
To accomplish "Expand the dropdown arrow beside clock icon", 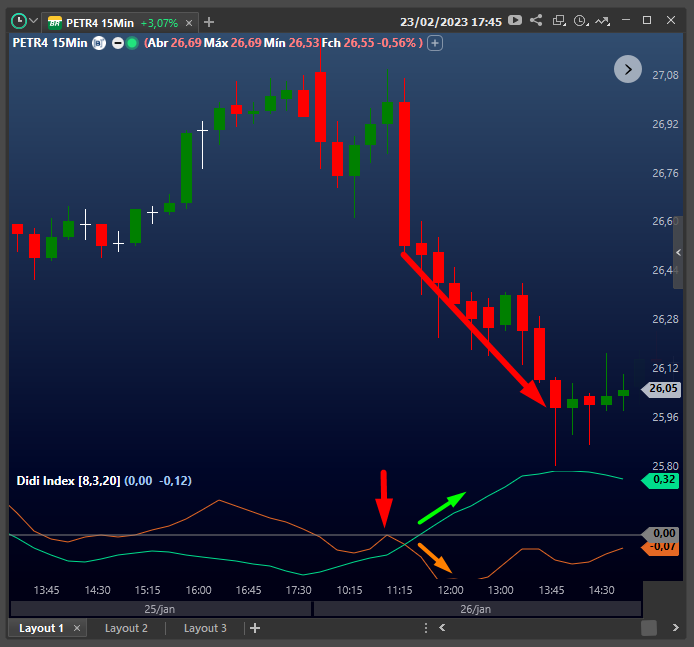I will pos(34,21).
